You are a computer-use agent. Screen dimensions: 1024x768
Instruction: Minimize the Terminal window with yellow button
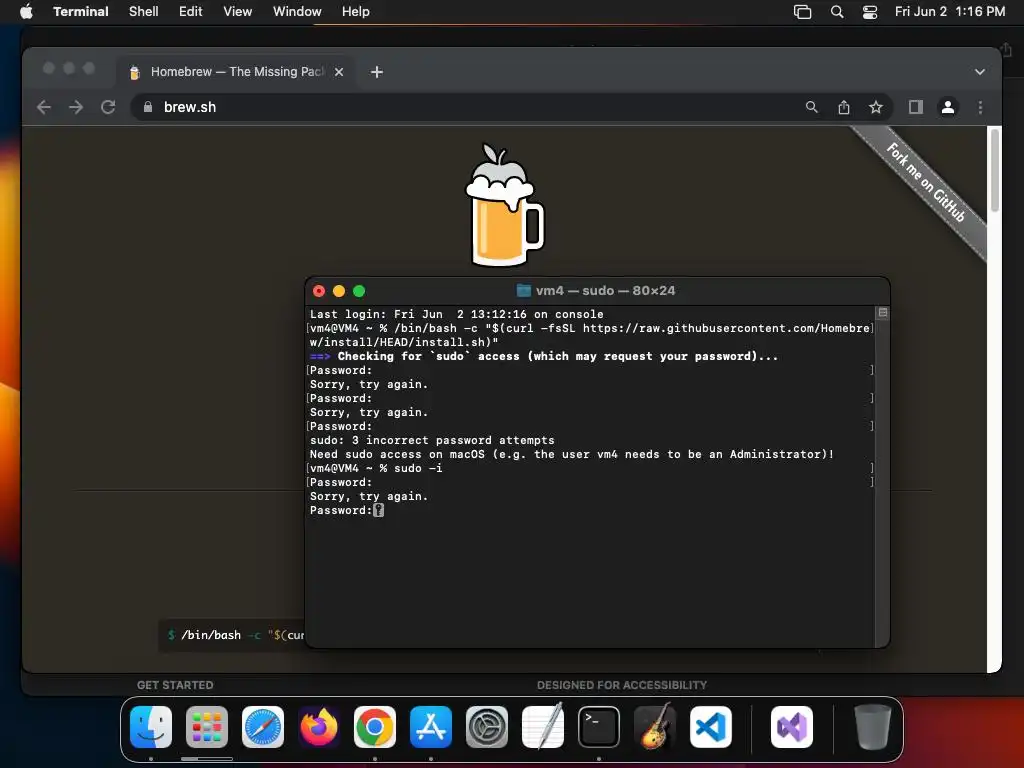click(339, 291)
